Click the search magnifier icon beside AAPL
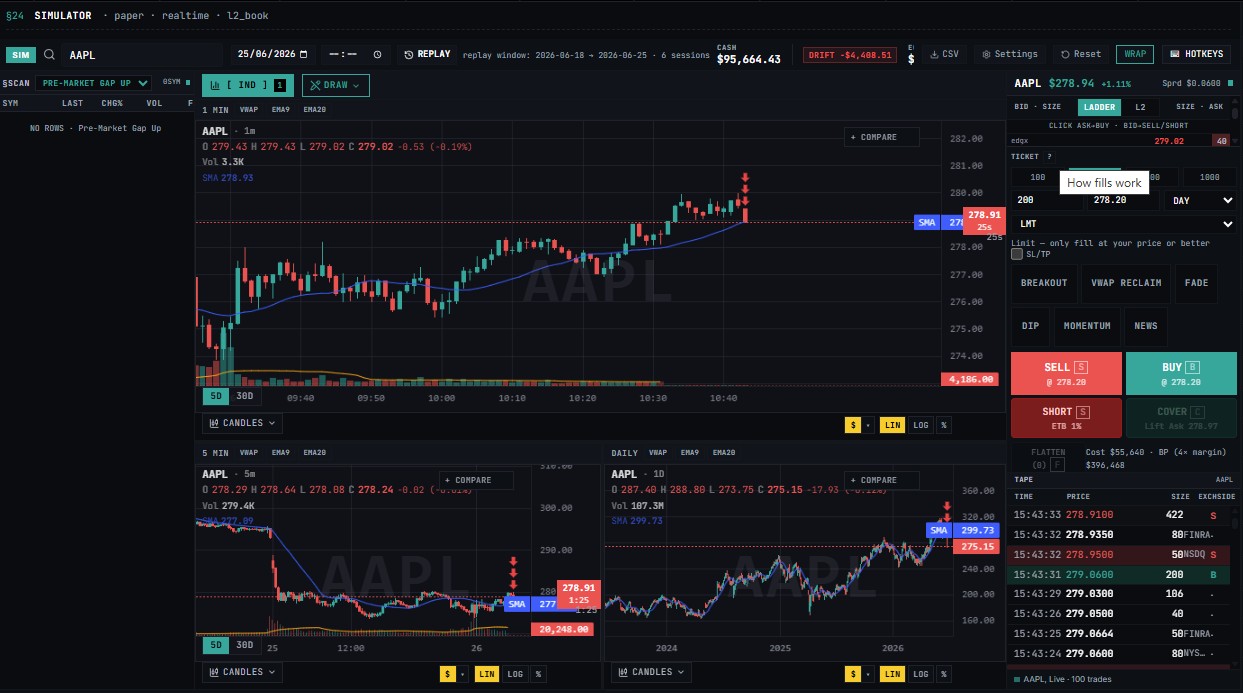 (49, 54)
